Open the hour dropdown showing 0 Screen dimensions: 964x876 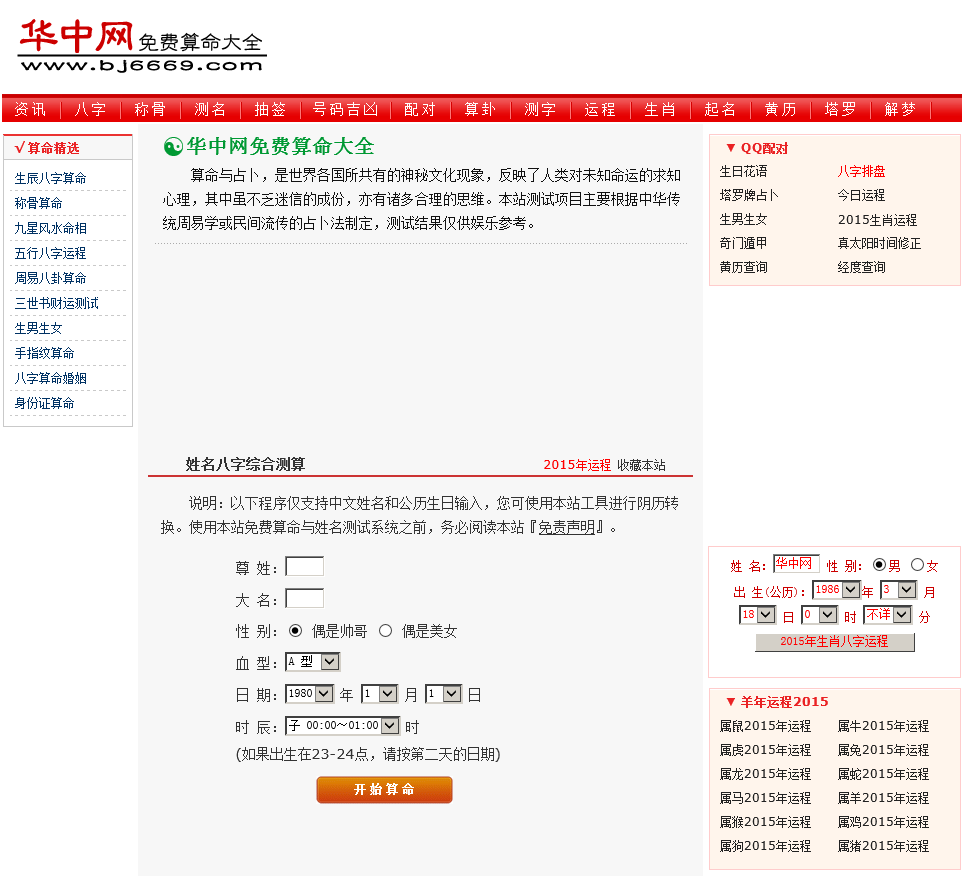point(820,615)
